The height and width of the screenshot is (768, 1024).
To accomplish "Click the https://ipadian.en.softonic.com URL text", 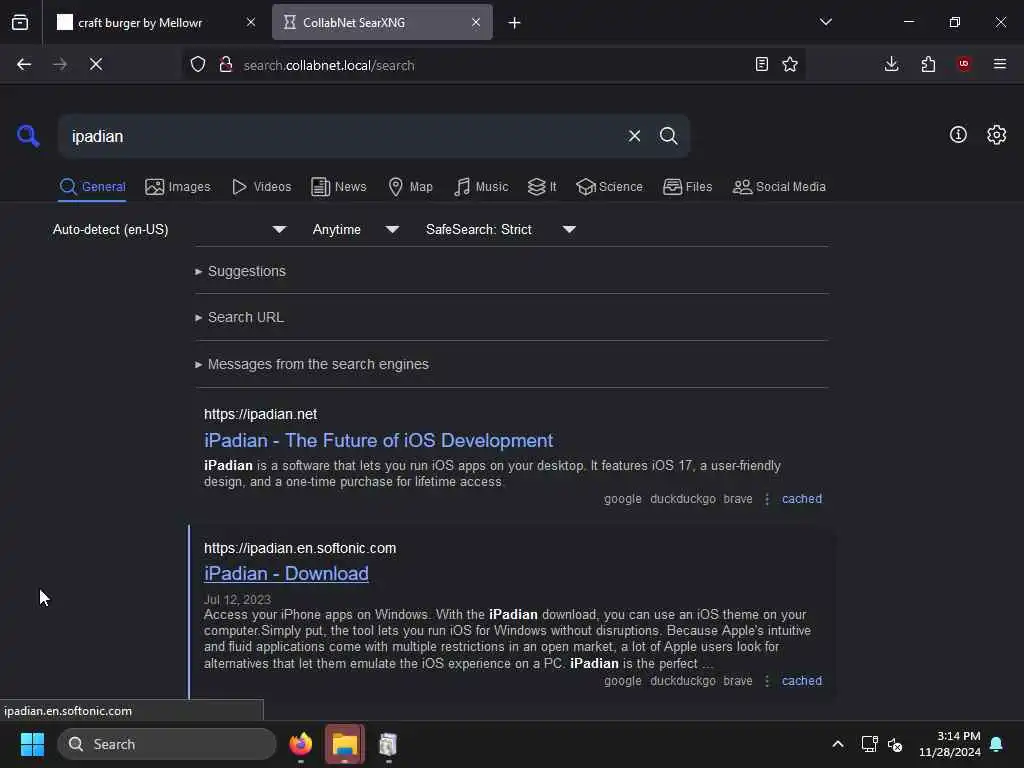I will click(300, 548).
